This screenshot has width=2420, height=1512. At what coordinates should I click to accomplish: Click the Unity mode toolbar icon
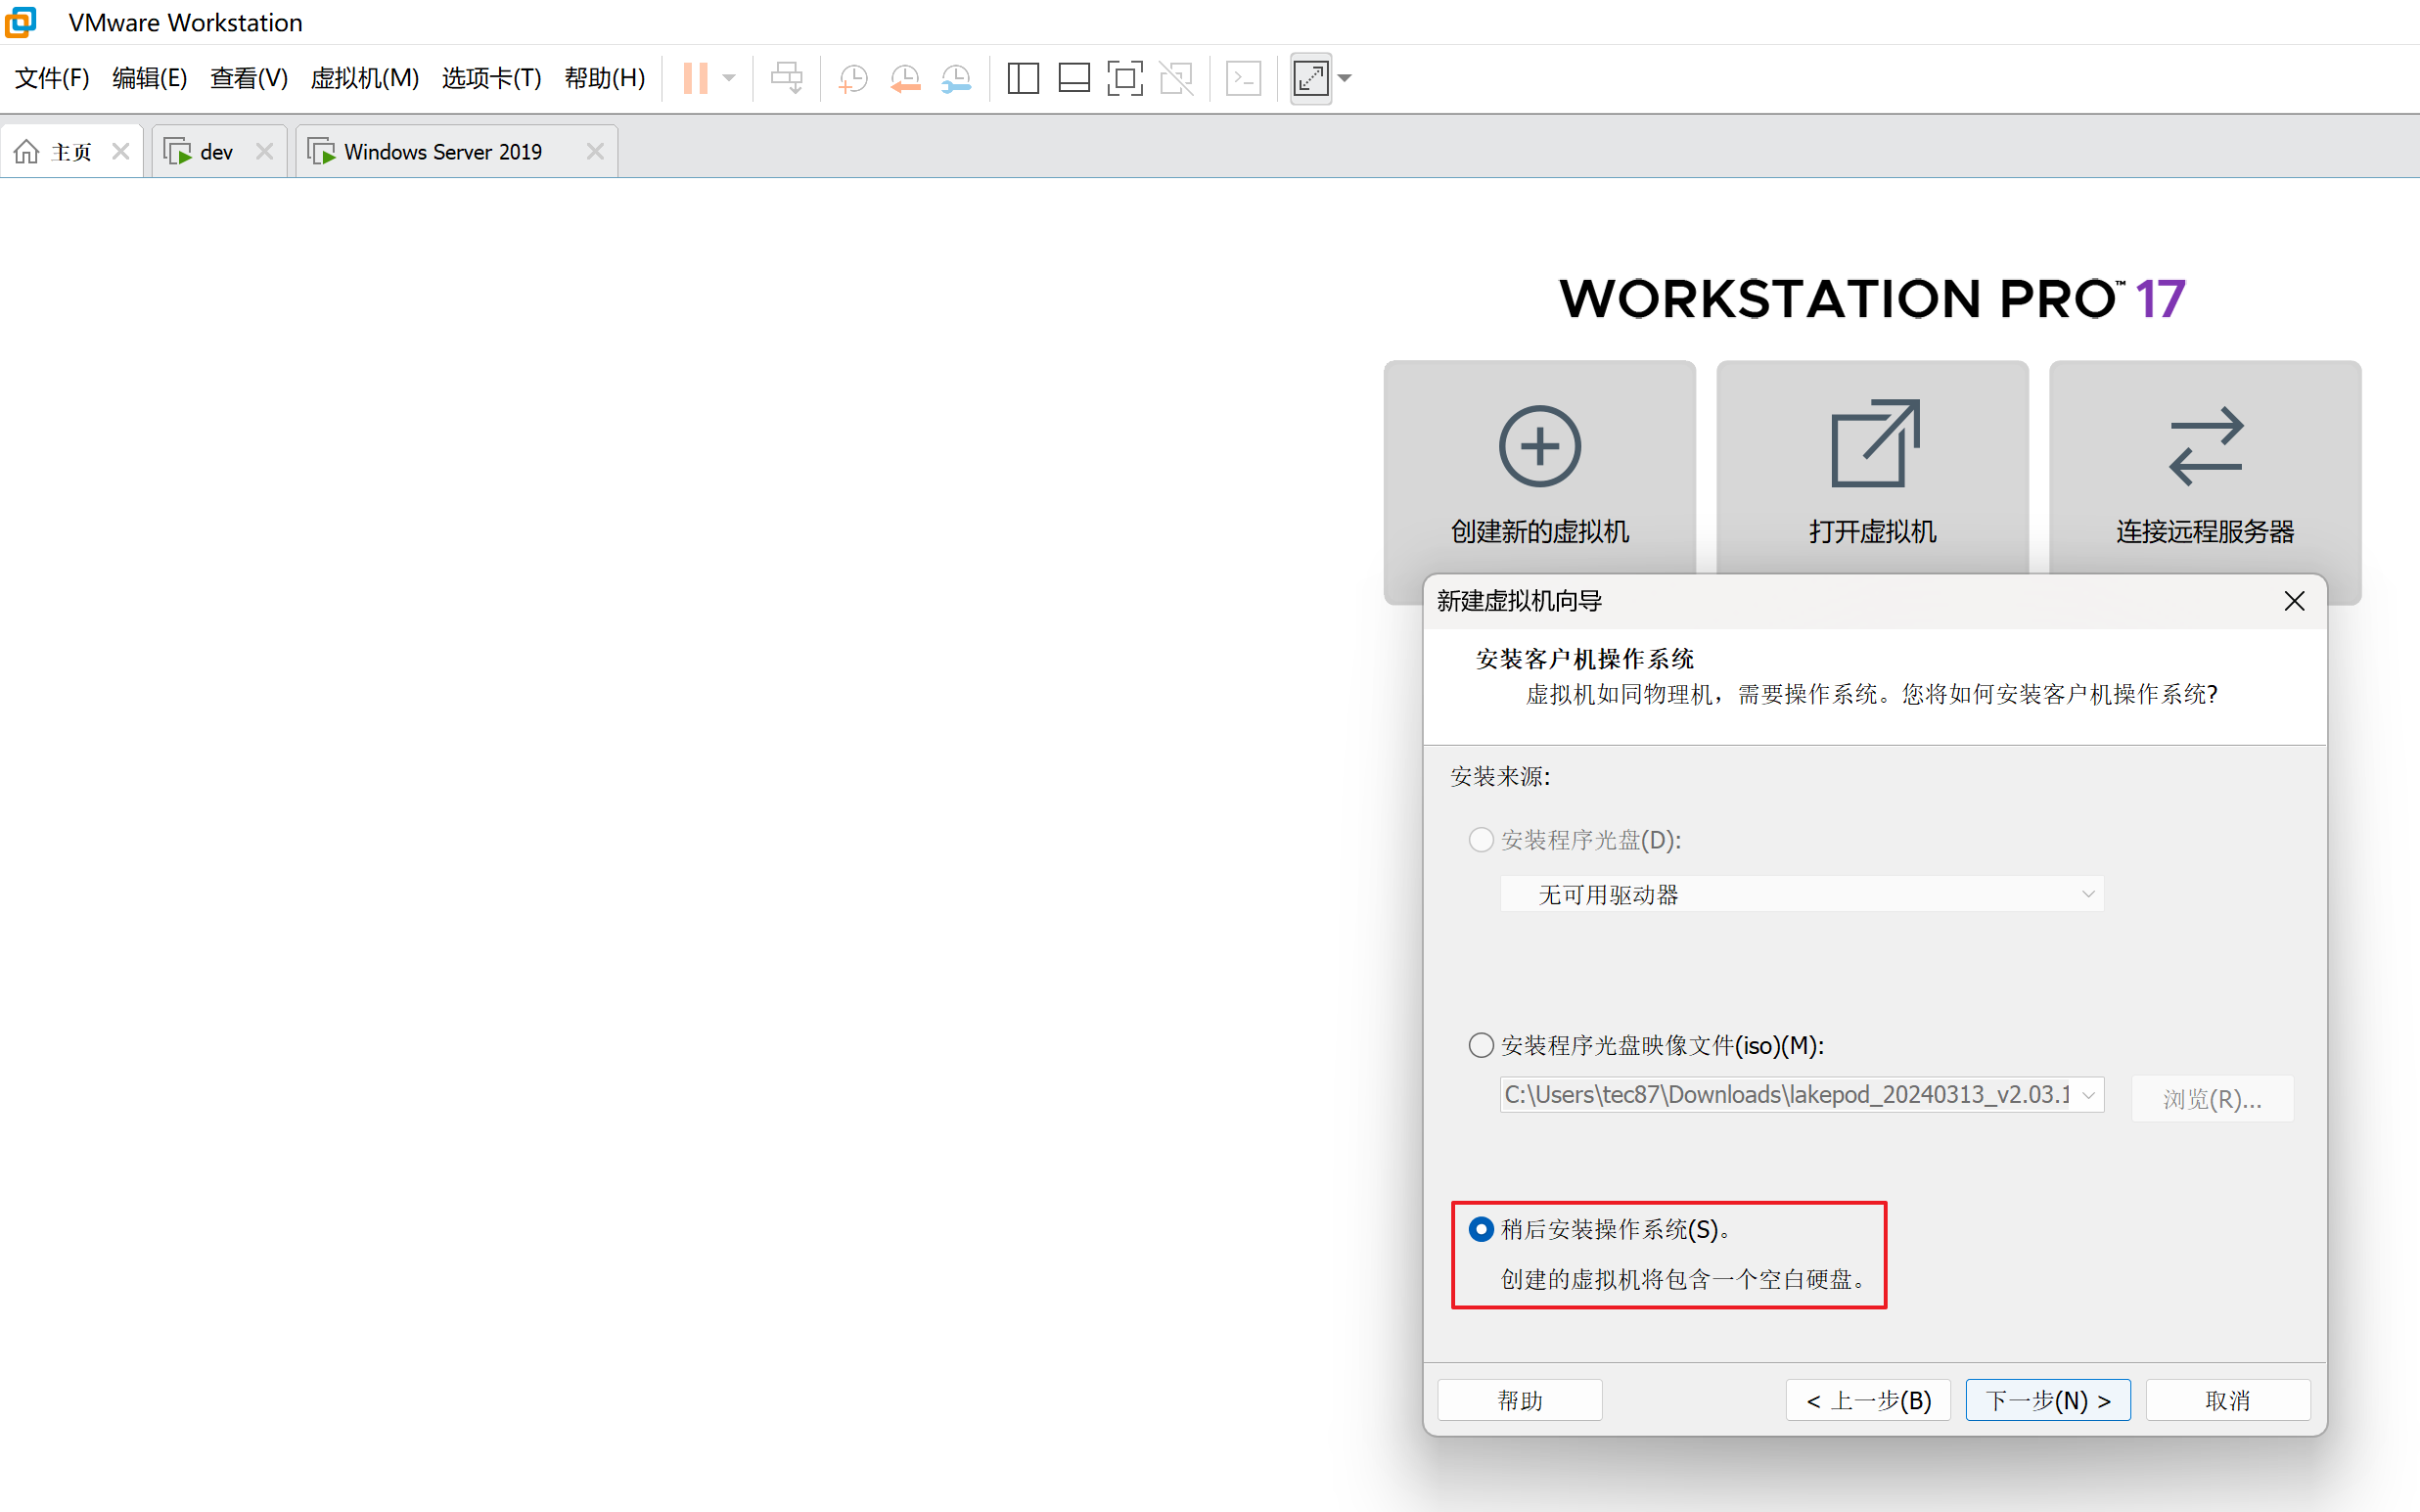pyautogui.click(x=1176, y=78)
